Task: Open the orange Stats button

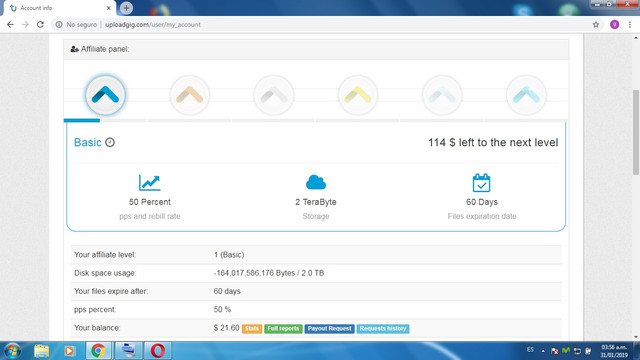Action: pos(252,329)
